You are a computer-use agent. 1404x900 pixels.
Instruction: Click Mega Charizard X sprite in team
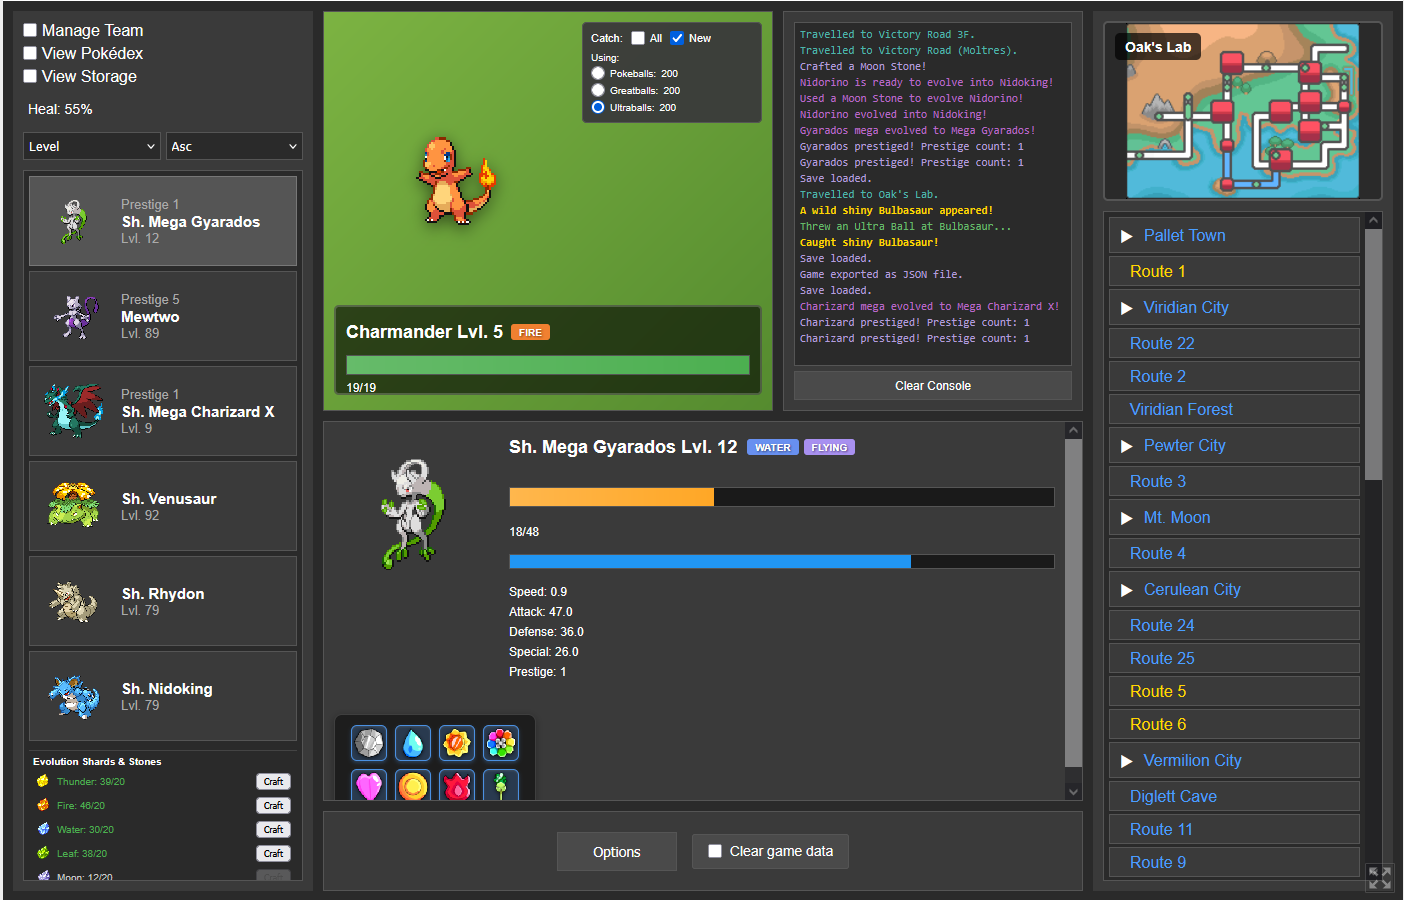coord(74,411)
